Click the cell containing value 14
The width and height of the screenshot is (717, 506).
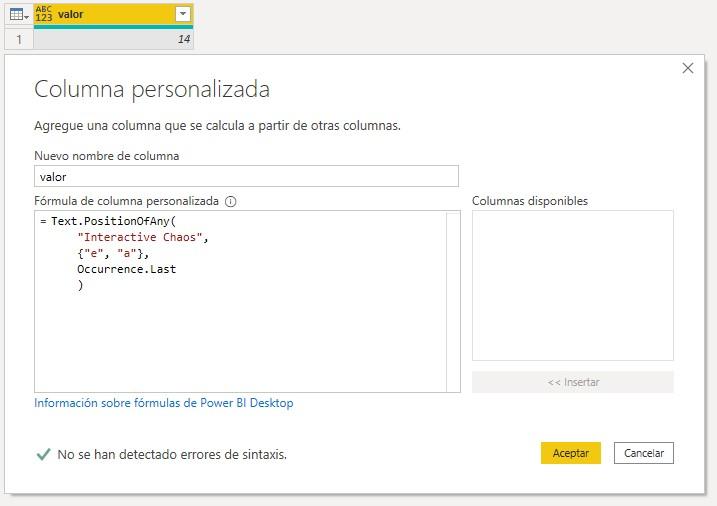(115, 39)
